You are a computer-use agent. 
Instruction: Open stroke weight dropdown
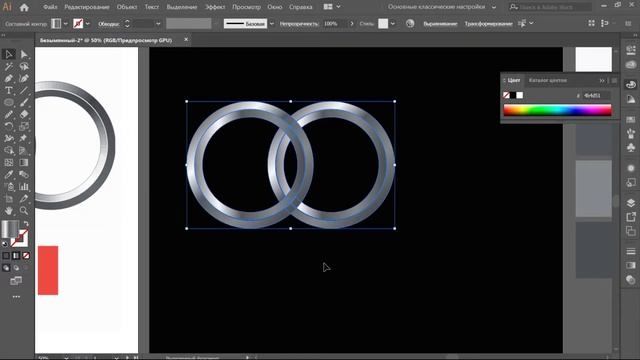(158, 24)
